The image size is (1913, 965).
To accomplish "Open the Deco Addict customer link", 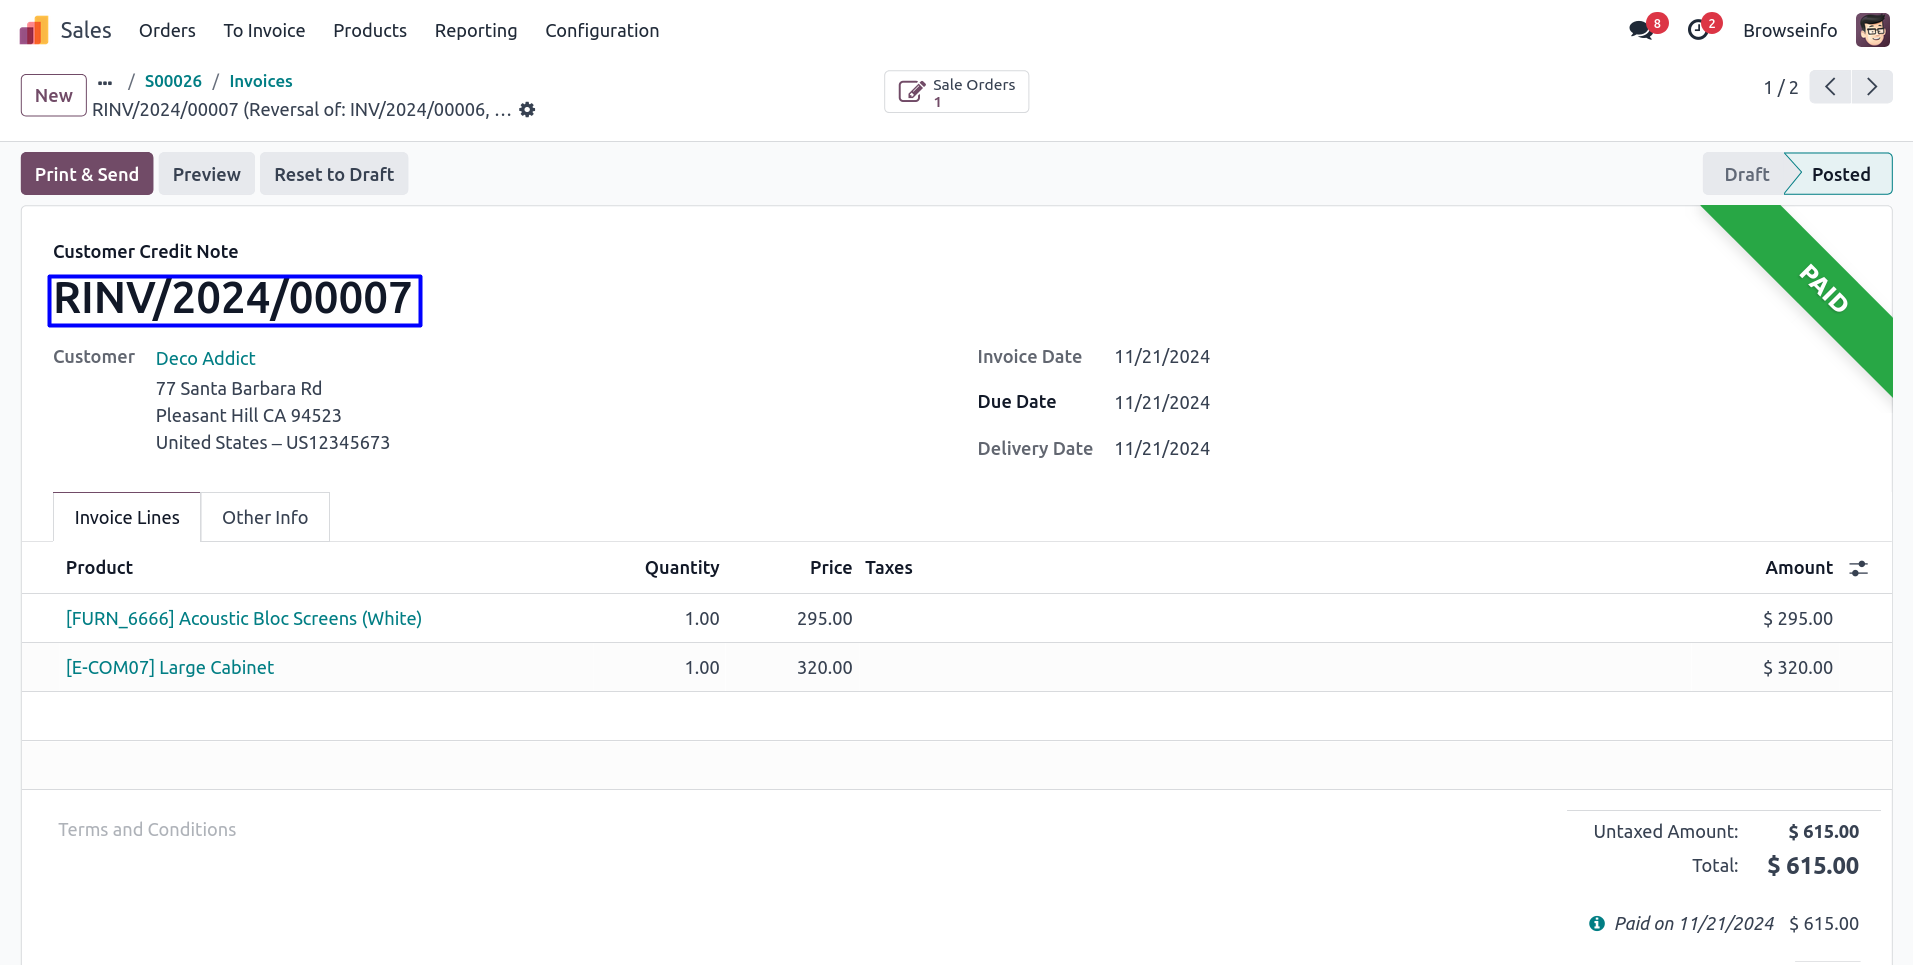I will (x=205, y=358).
